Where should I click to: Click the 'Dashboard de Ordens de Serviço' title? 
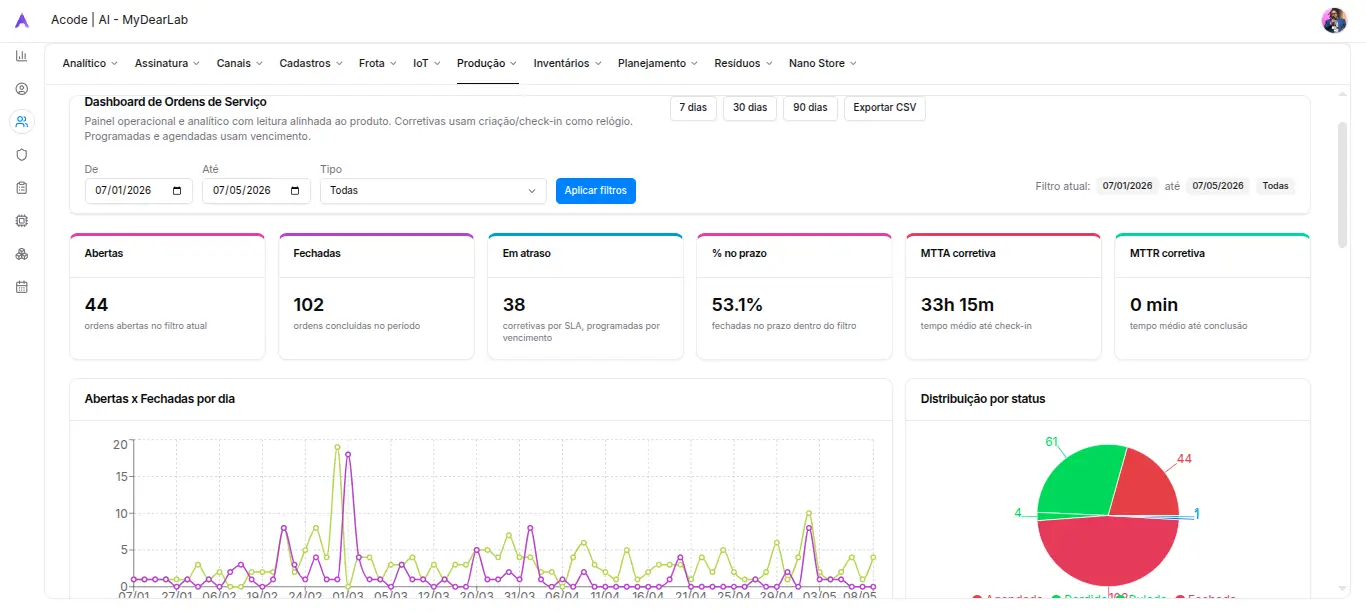click(176, 102)
